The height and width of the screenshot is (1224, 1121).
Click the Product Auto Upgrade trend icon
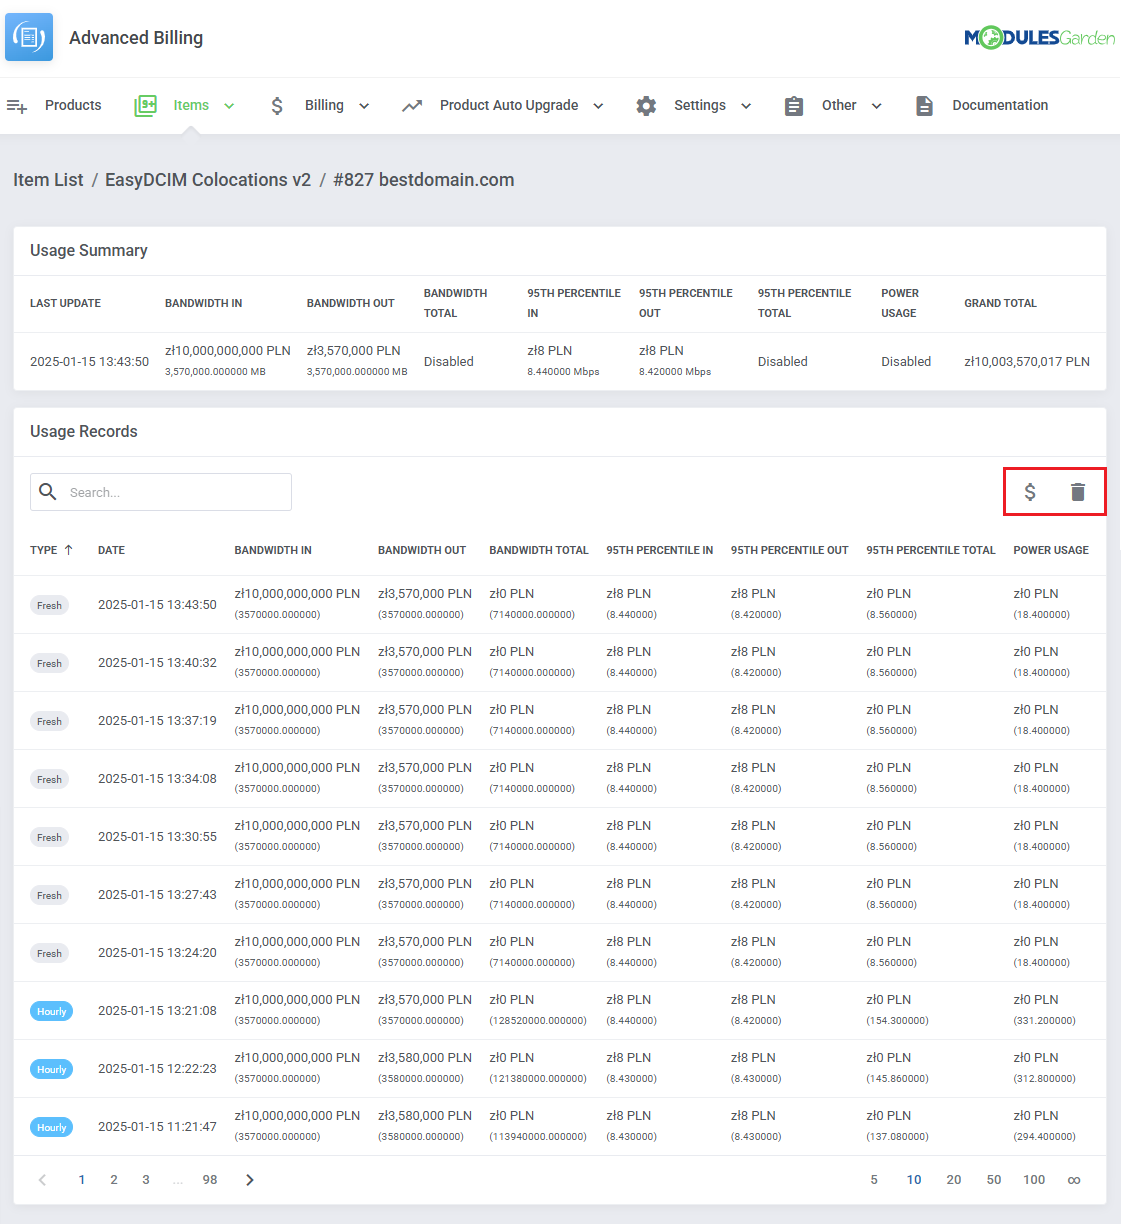[412, 105]
